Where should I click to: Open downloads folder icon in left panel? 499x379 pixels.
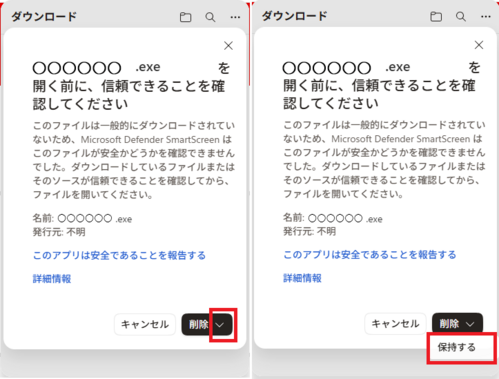[185, 17]
